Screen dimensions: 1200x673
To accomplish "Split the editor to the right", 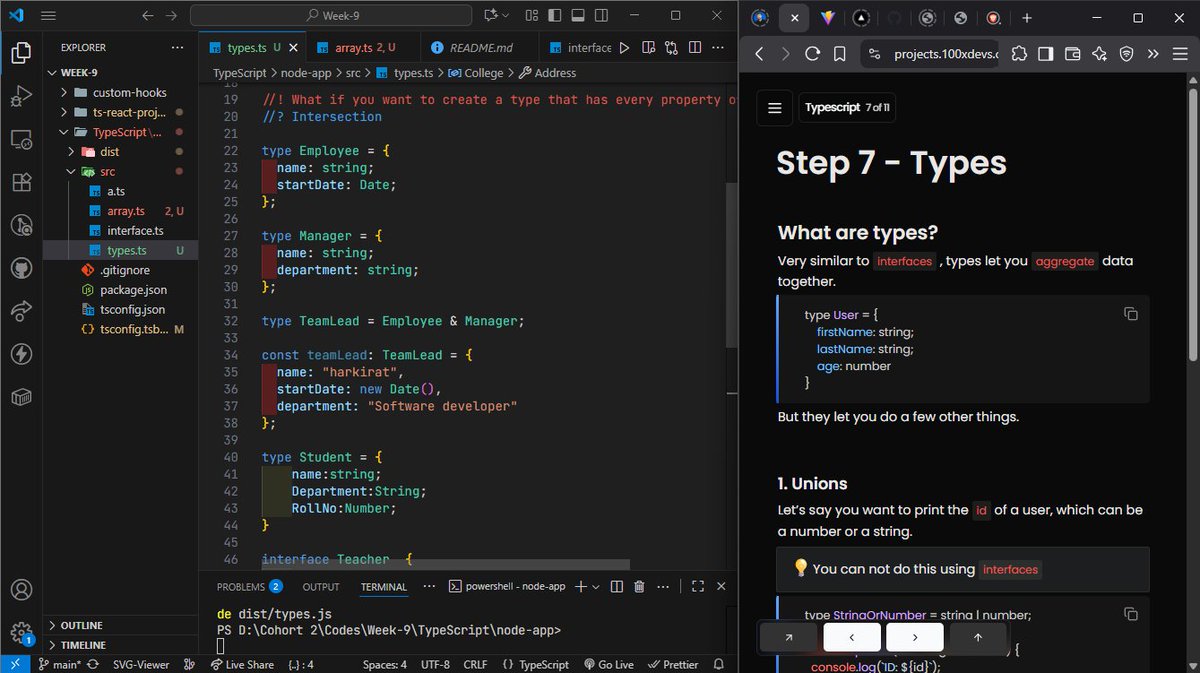I will point(693,47).
